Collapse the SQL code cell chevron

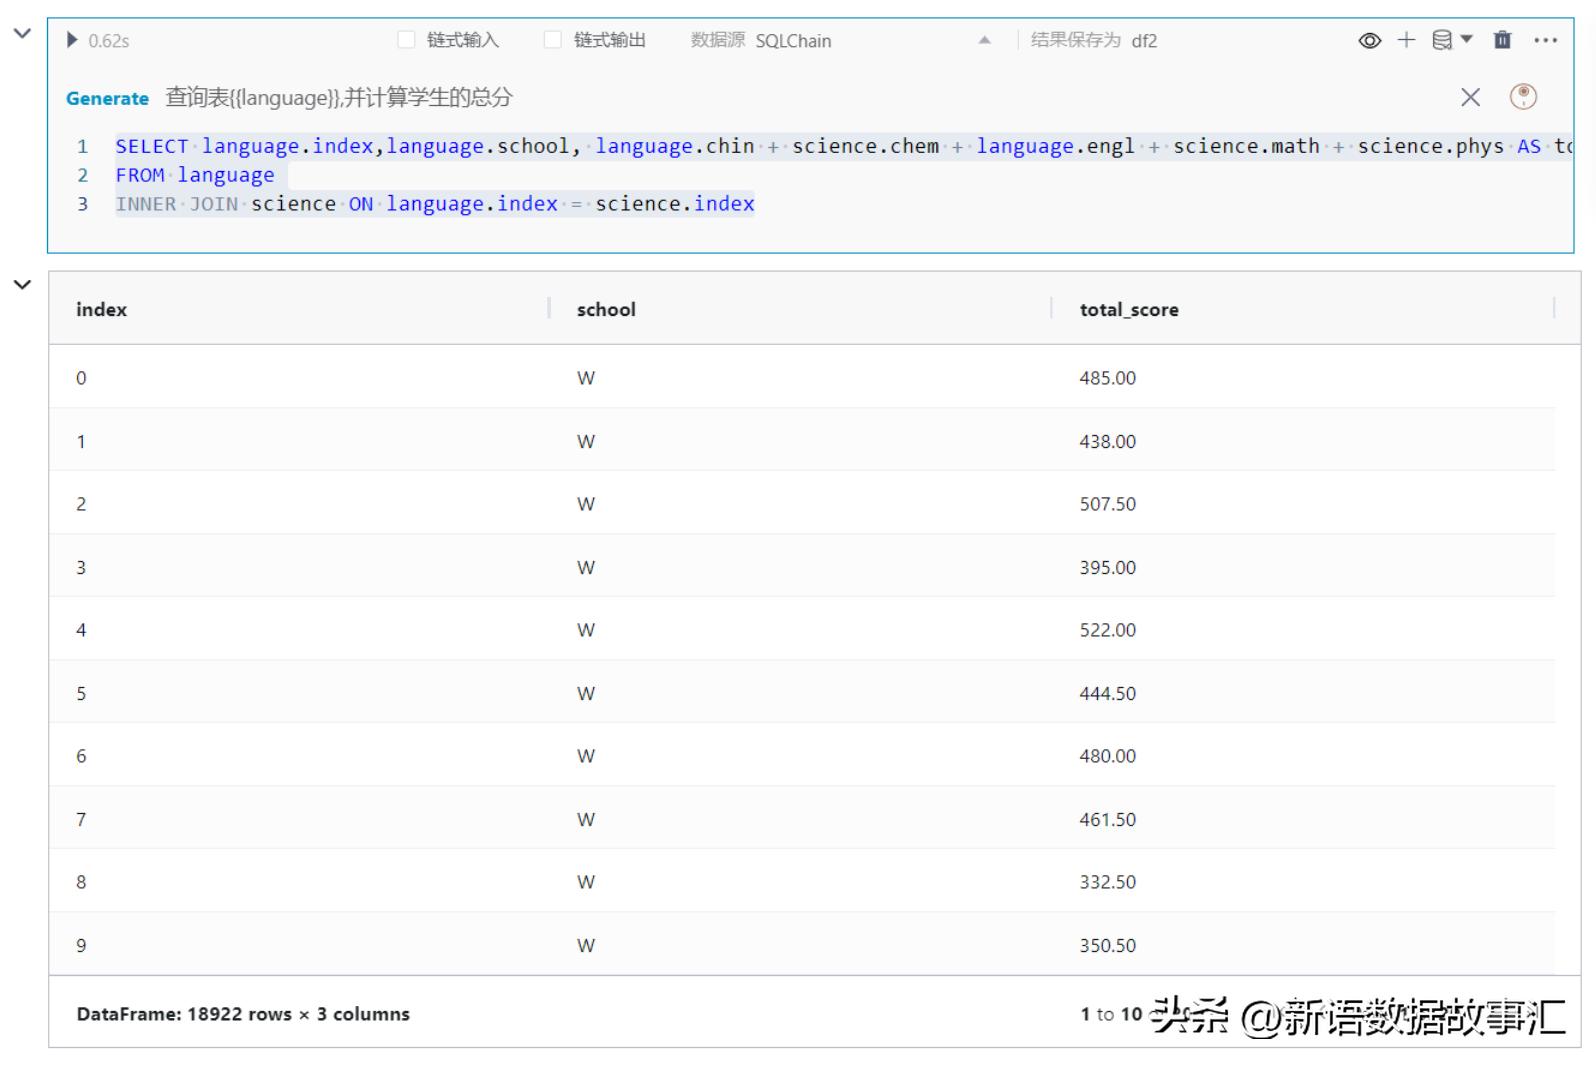[22, 33]
